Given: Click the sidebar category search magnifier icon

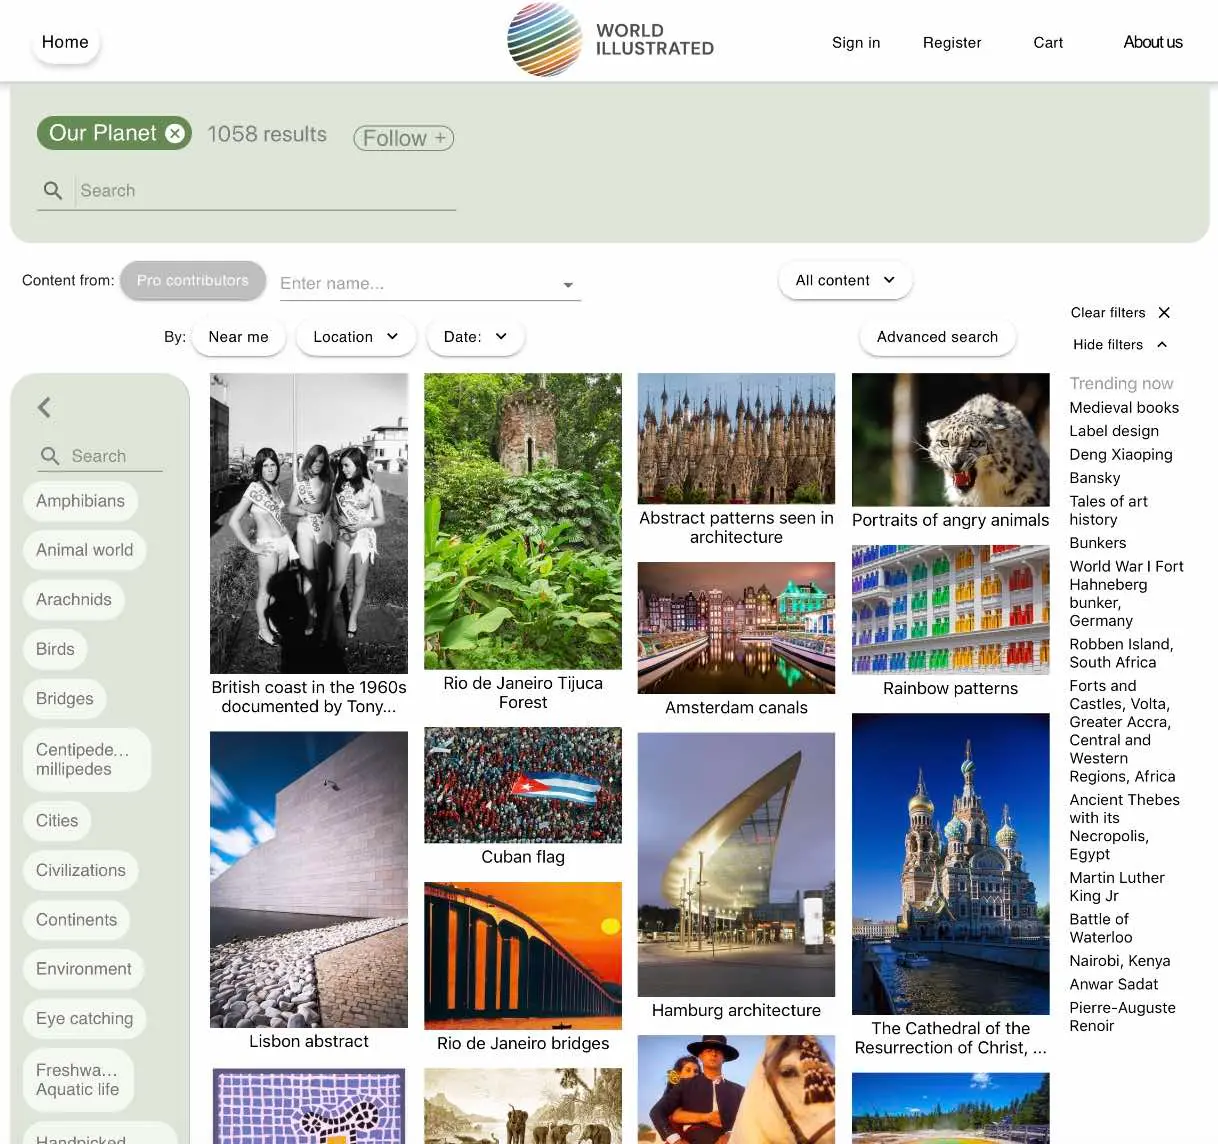Looking at the screenshot, I should point(50,456).
